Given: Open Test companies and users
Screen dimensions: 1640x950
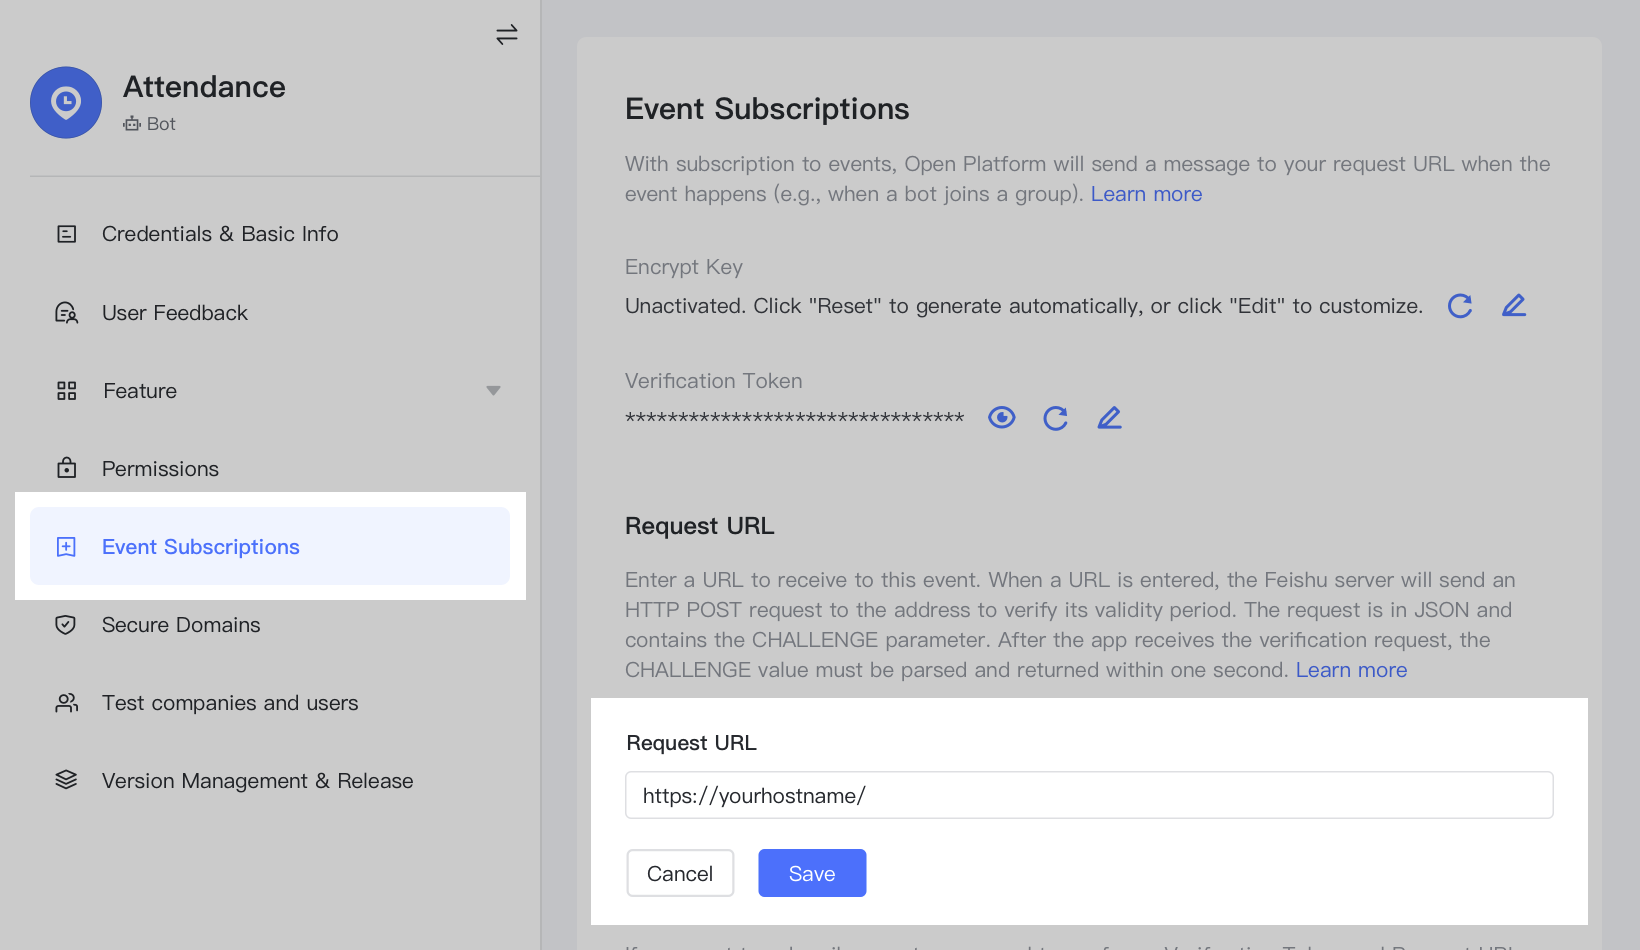Looking at the screenshot, I should point(230,703).
